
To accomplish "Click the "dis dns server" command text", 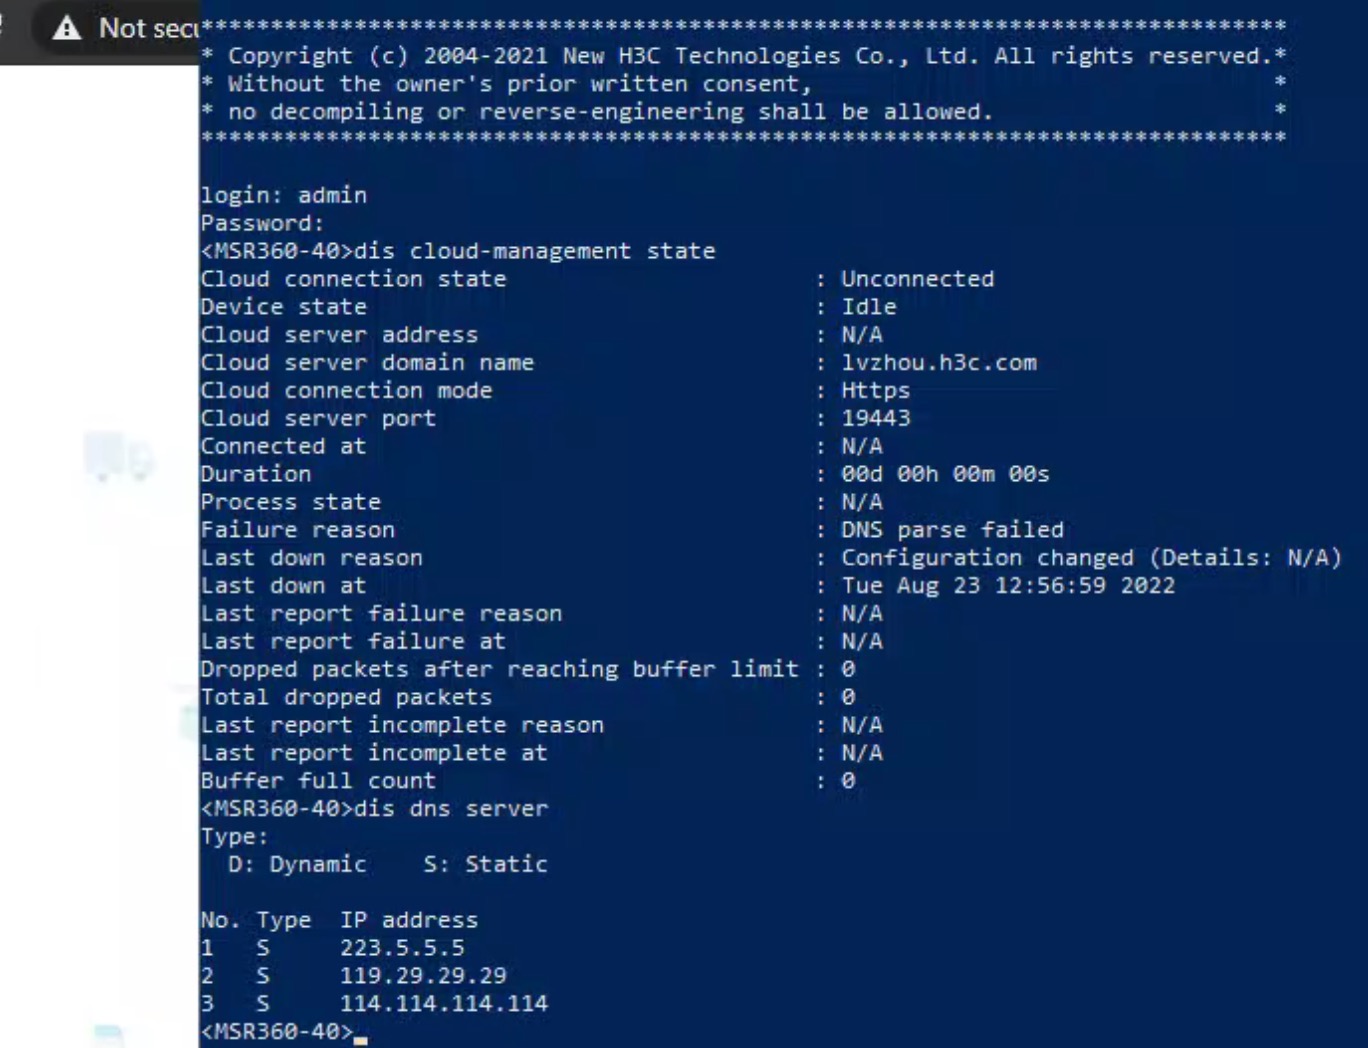I will point(451,808).
